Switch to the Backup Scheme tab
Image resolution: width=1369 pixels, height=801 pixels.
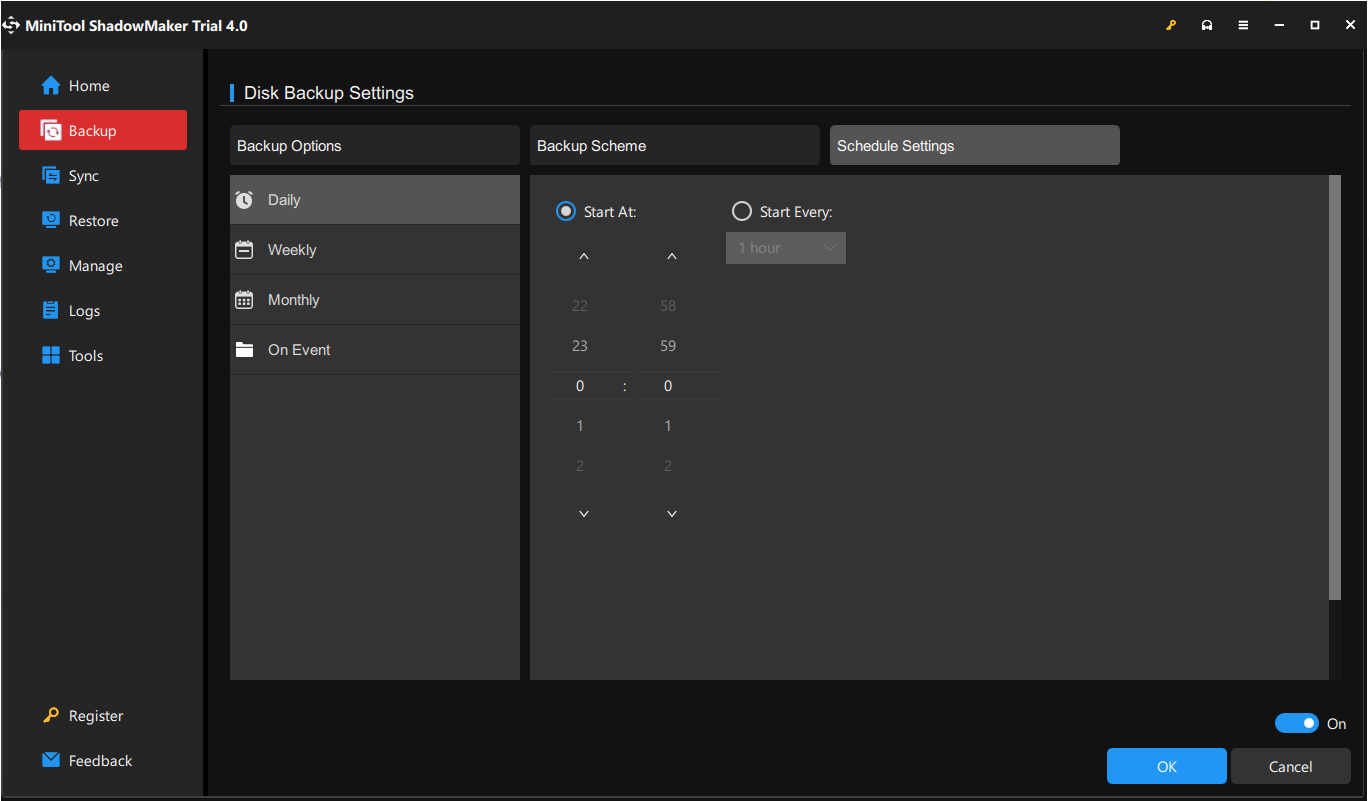[x=674, y=146]
